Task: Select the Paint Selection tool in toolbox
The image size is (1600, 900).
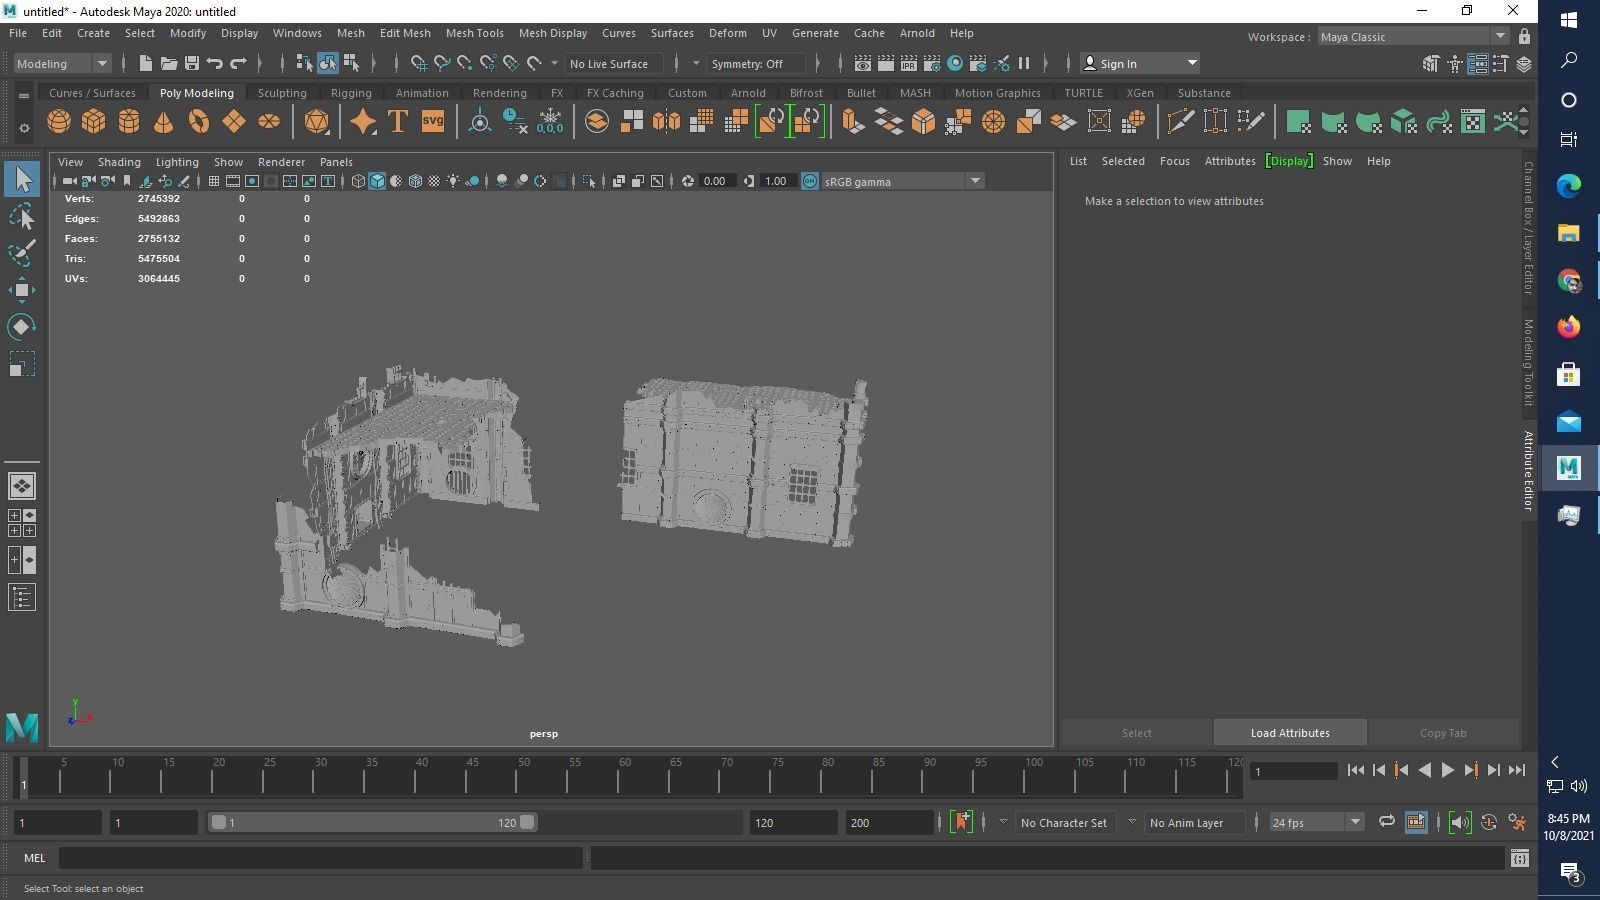Action: (x=22, y=253)
